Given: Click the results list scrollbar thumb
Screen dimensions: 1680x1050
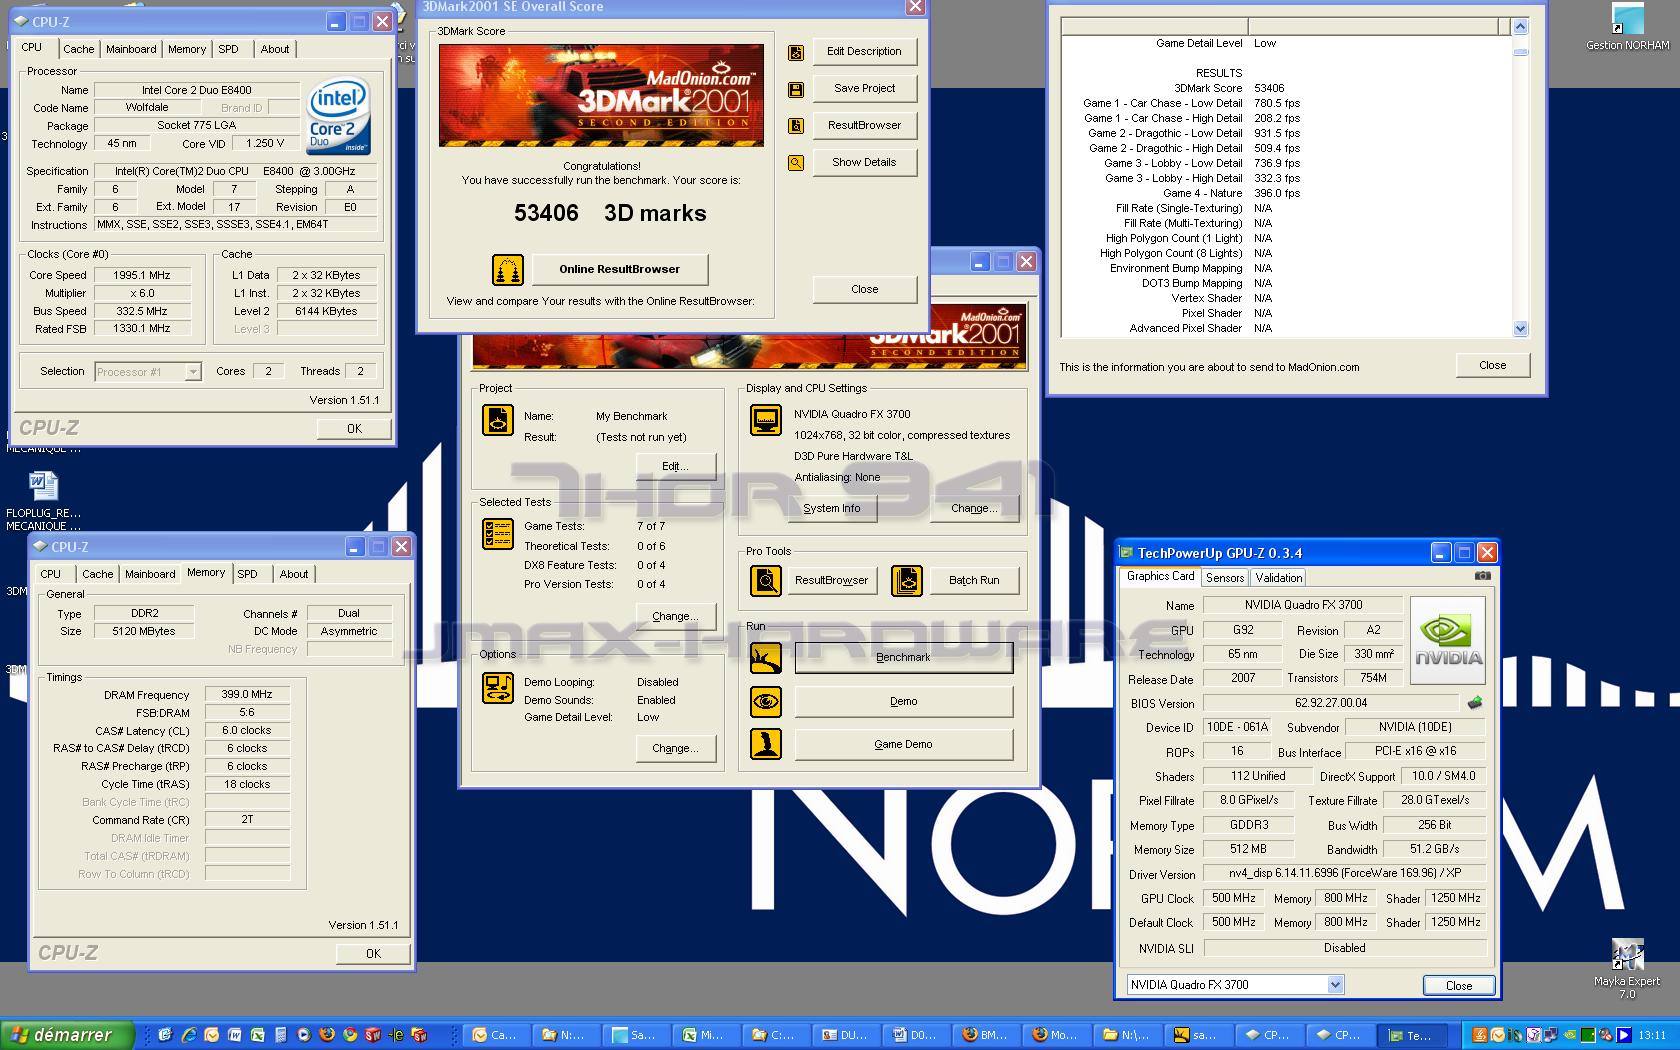Looking at the screenshot, I should [1521, 52].
